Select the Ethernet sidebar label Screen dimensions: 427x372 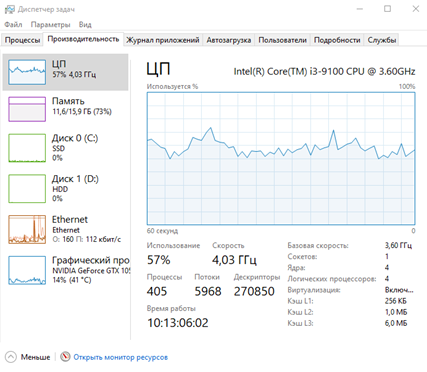tap(70, 219)
